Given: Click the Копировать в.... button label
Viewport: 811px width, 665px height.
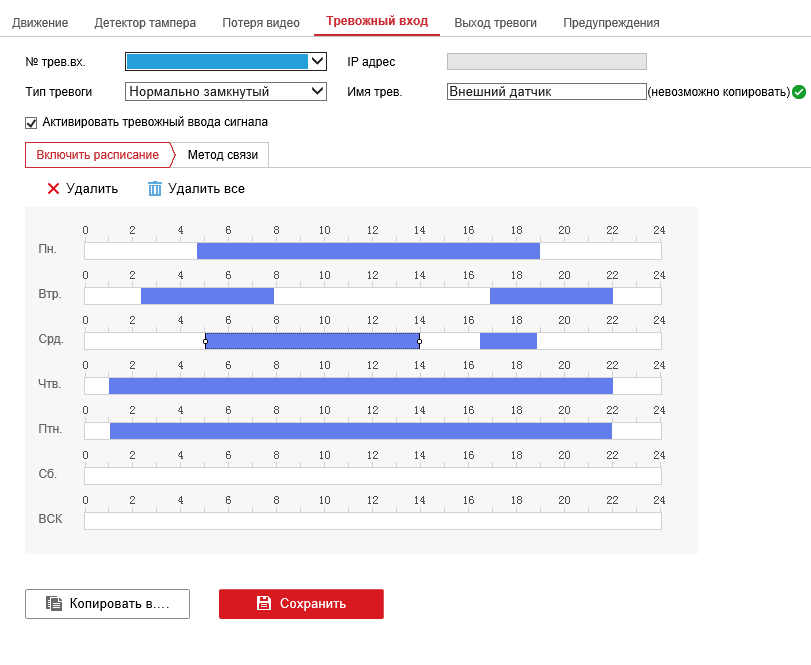Looking at the screenshot, I should pyautogui.click(x=119, y=603).
